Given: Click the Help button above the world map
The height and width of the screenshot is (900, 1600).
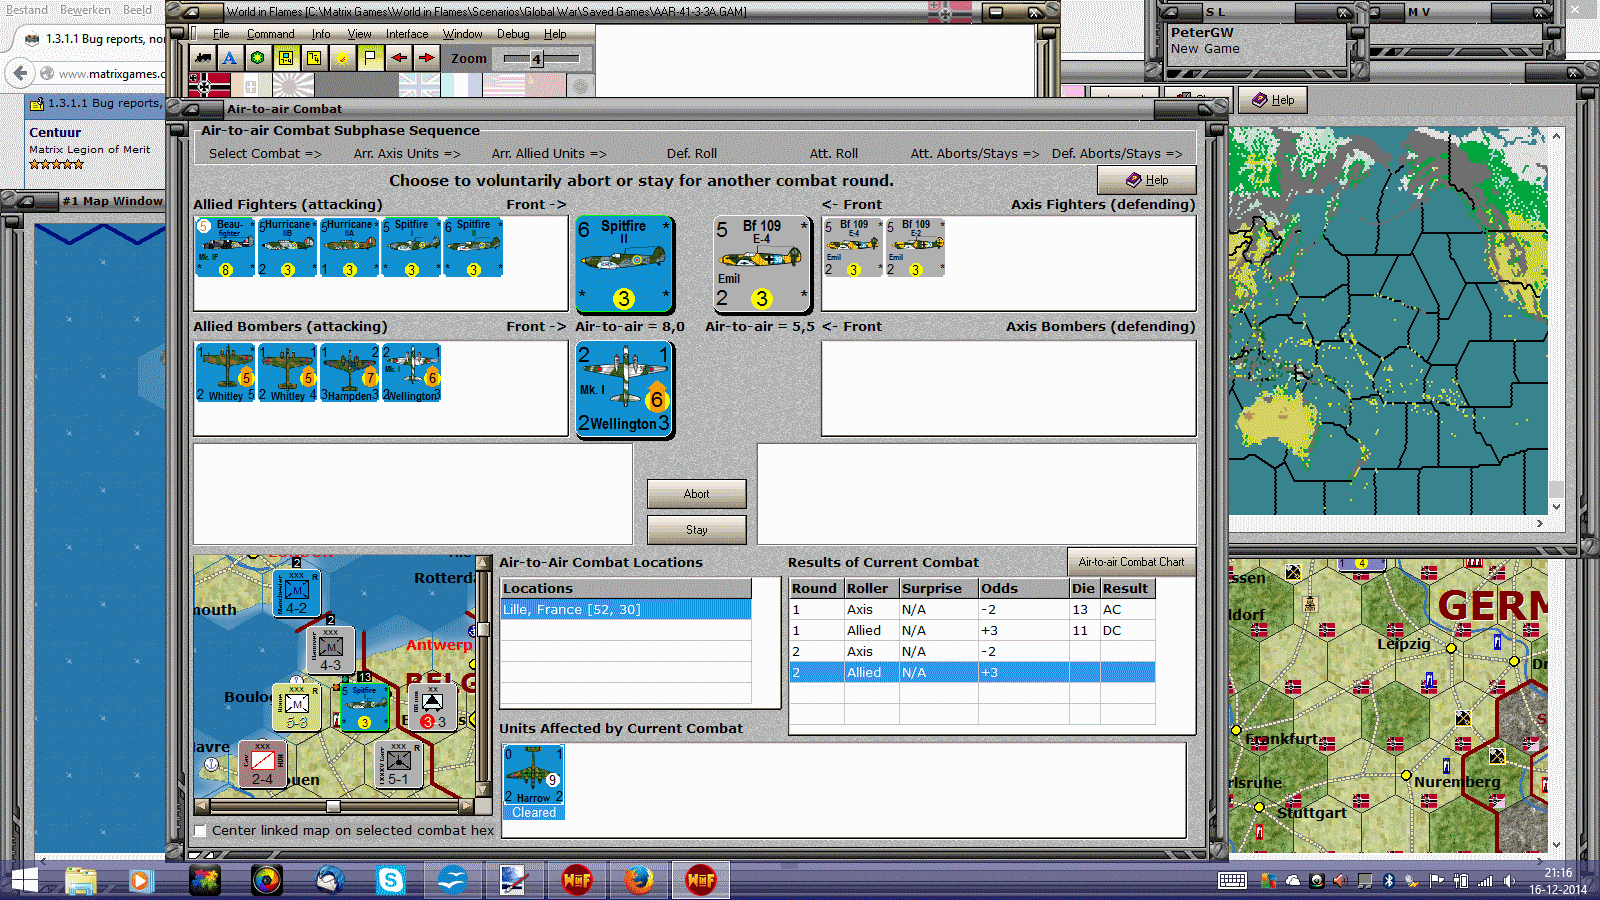Looking at the screenshot, I should pyautogui.click(x=1273, y=100).
